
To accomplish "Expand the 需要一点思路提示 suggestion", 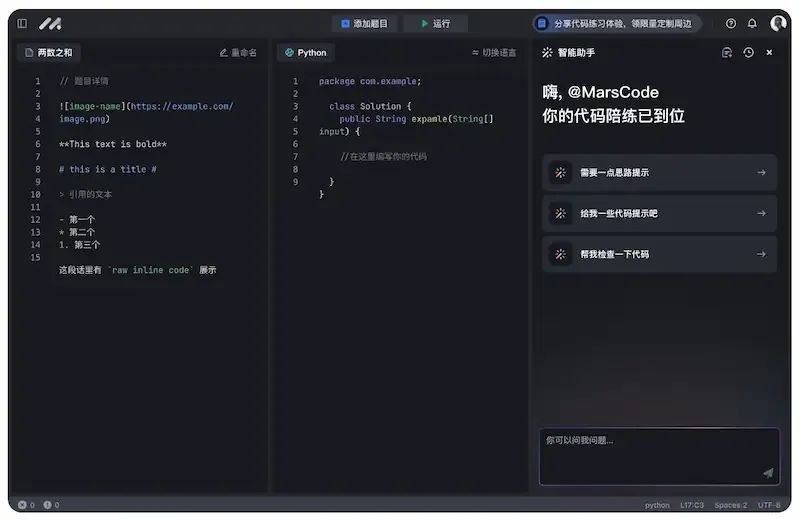I will (659, 172).
